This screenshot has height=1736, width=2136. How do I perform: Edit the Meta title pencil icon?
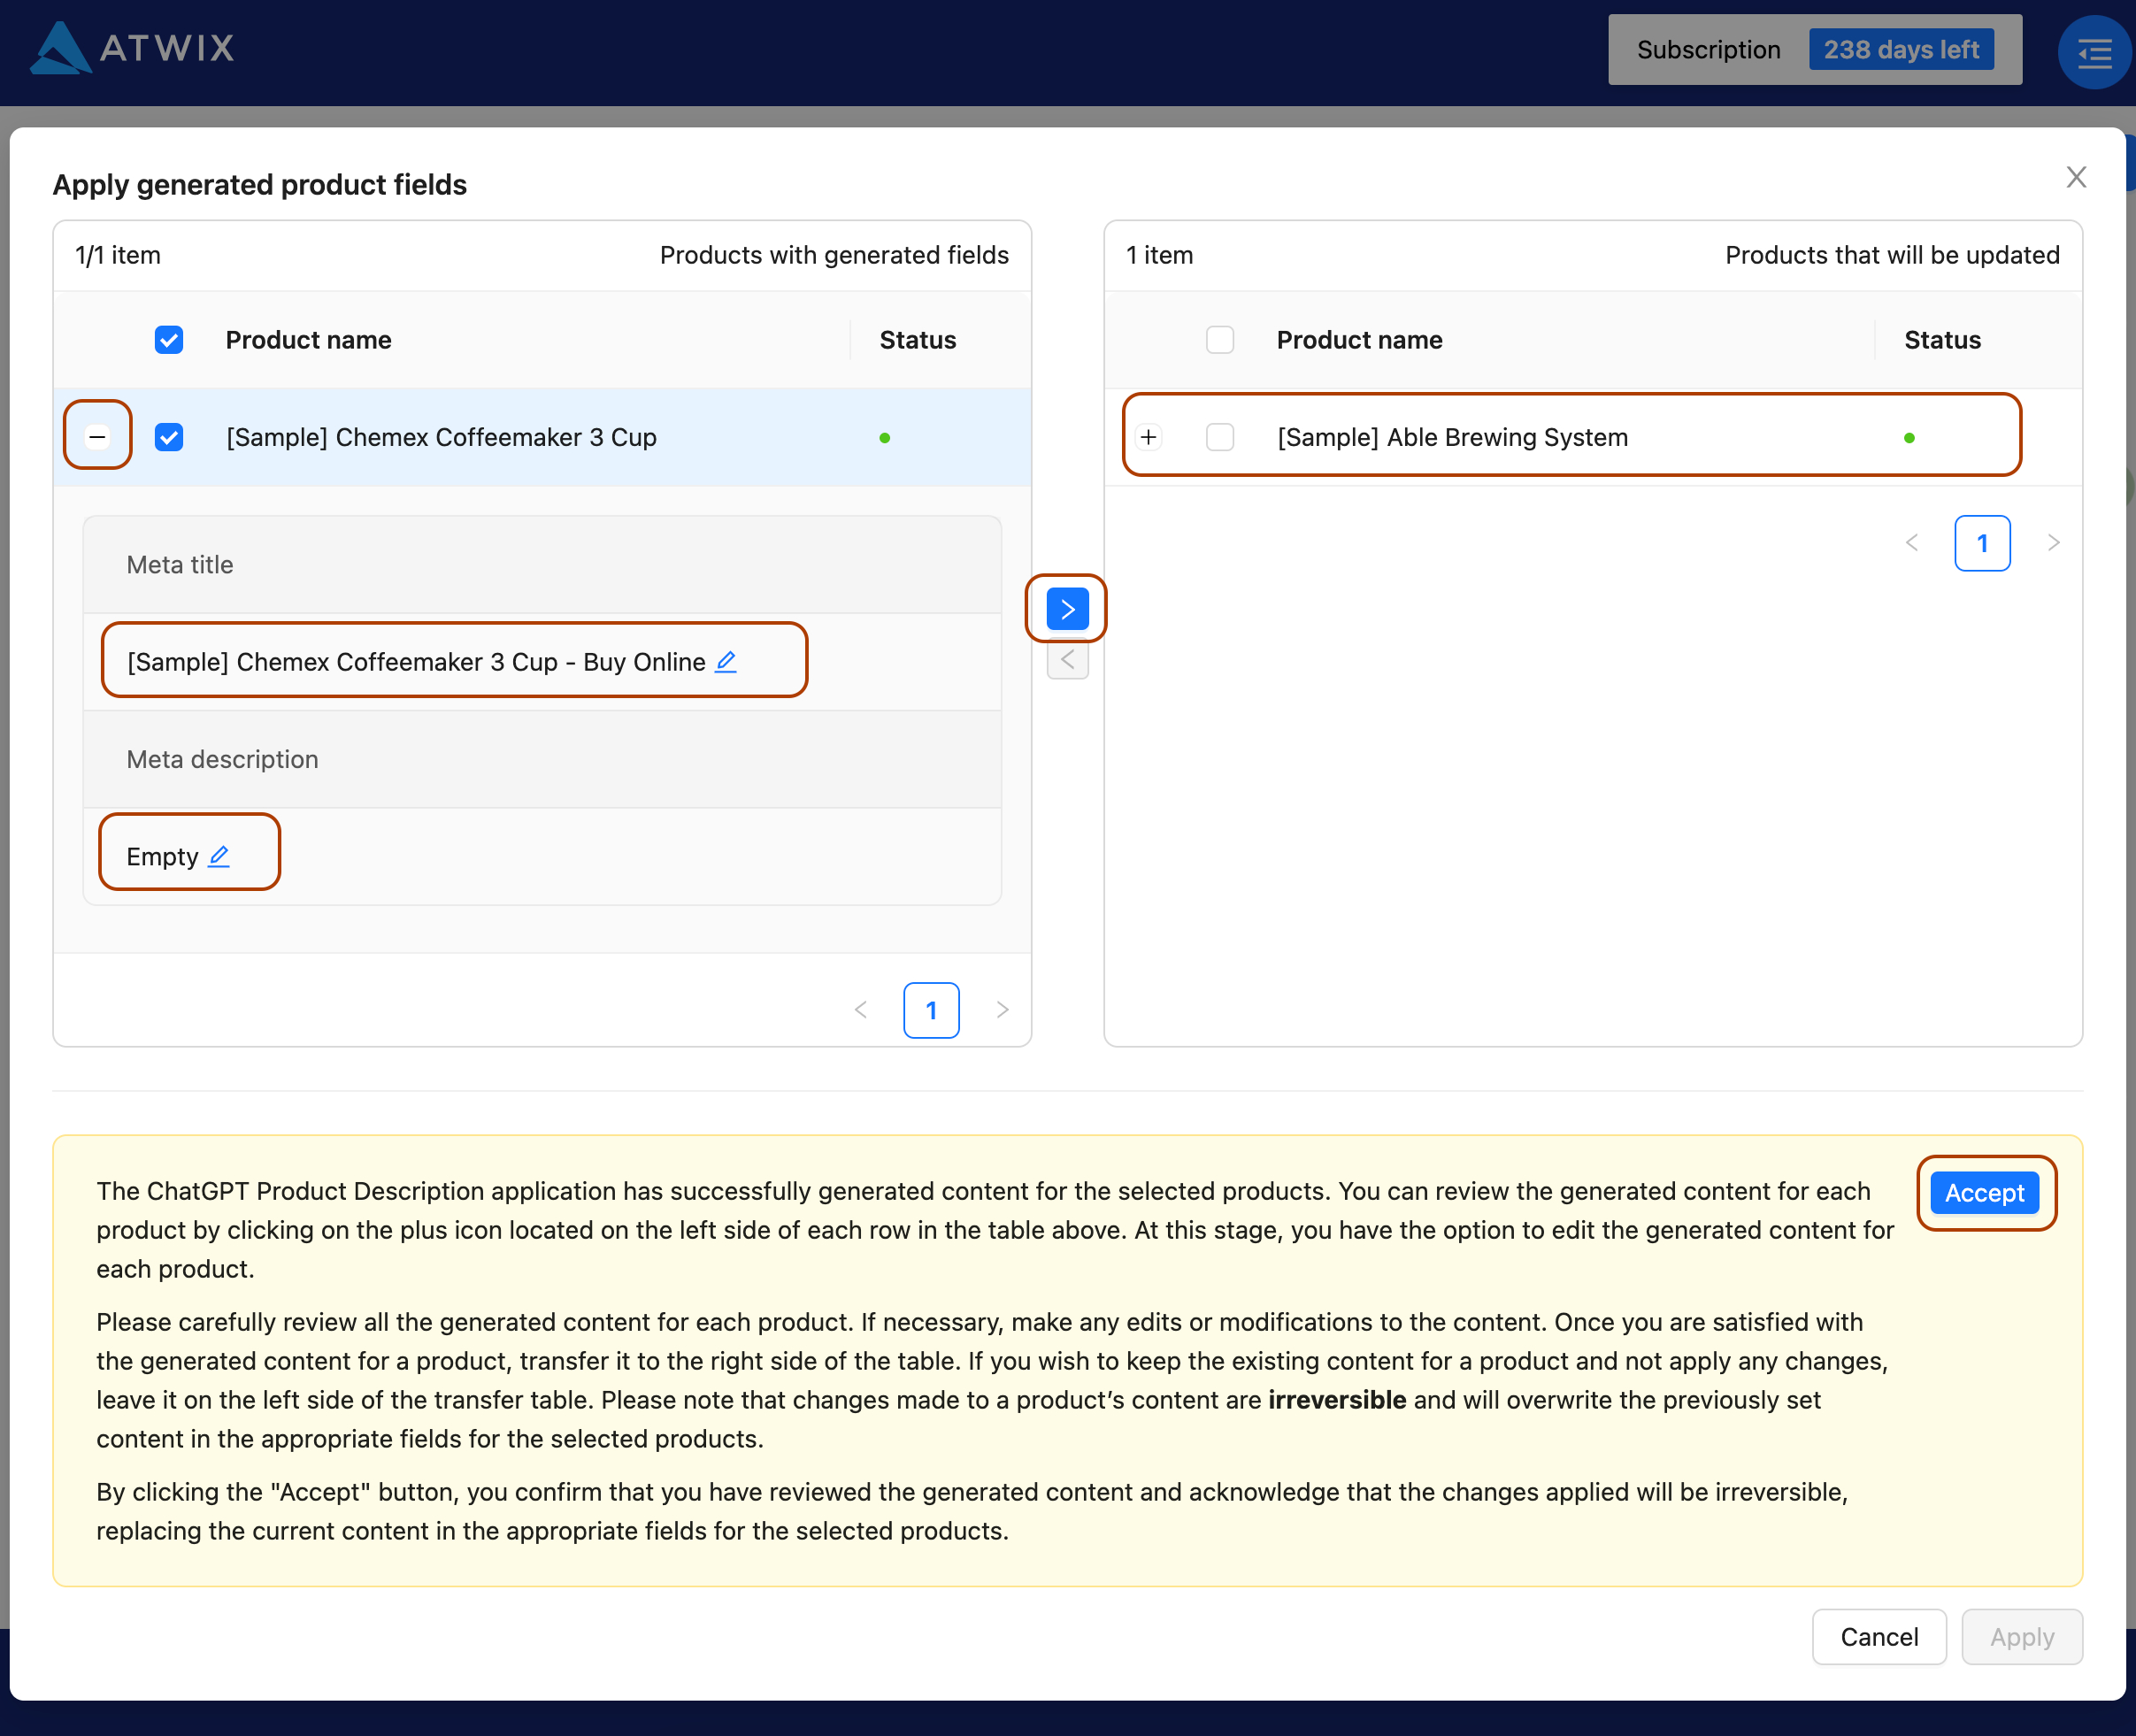pos(726,662)
